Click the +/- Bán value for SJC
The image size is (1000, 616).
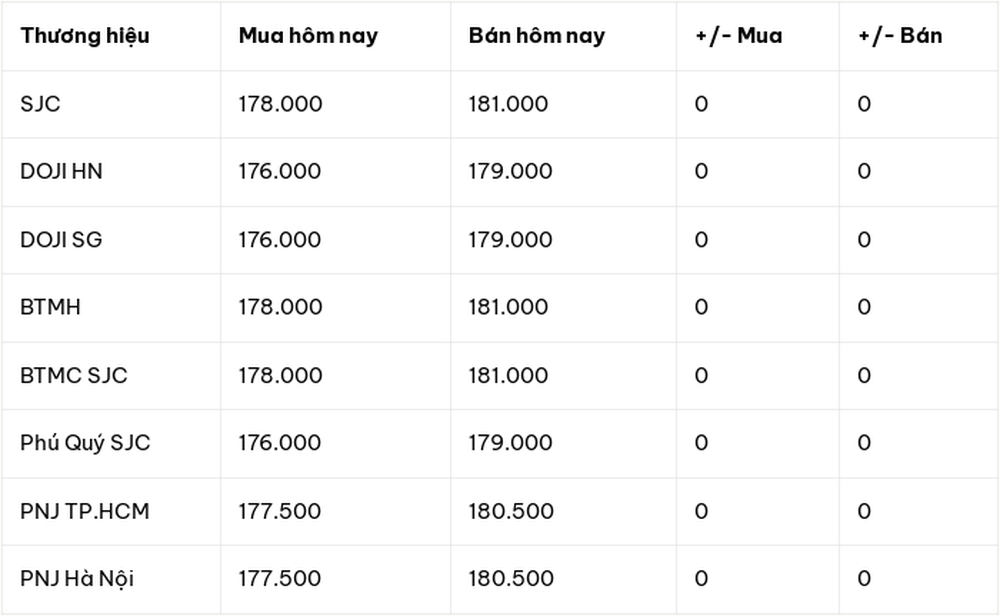click(864, 104)
